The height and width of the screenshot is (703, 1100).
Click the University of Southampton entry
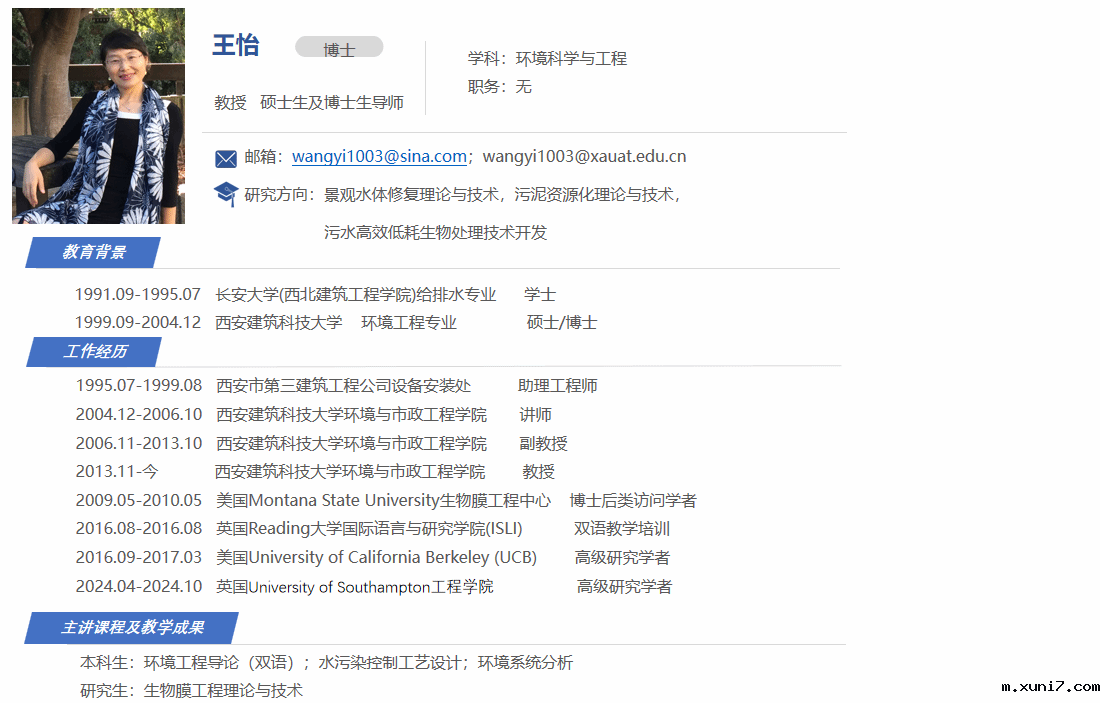point(355,587)
